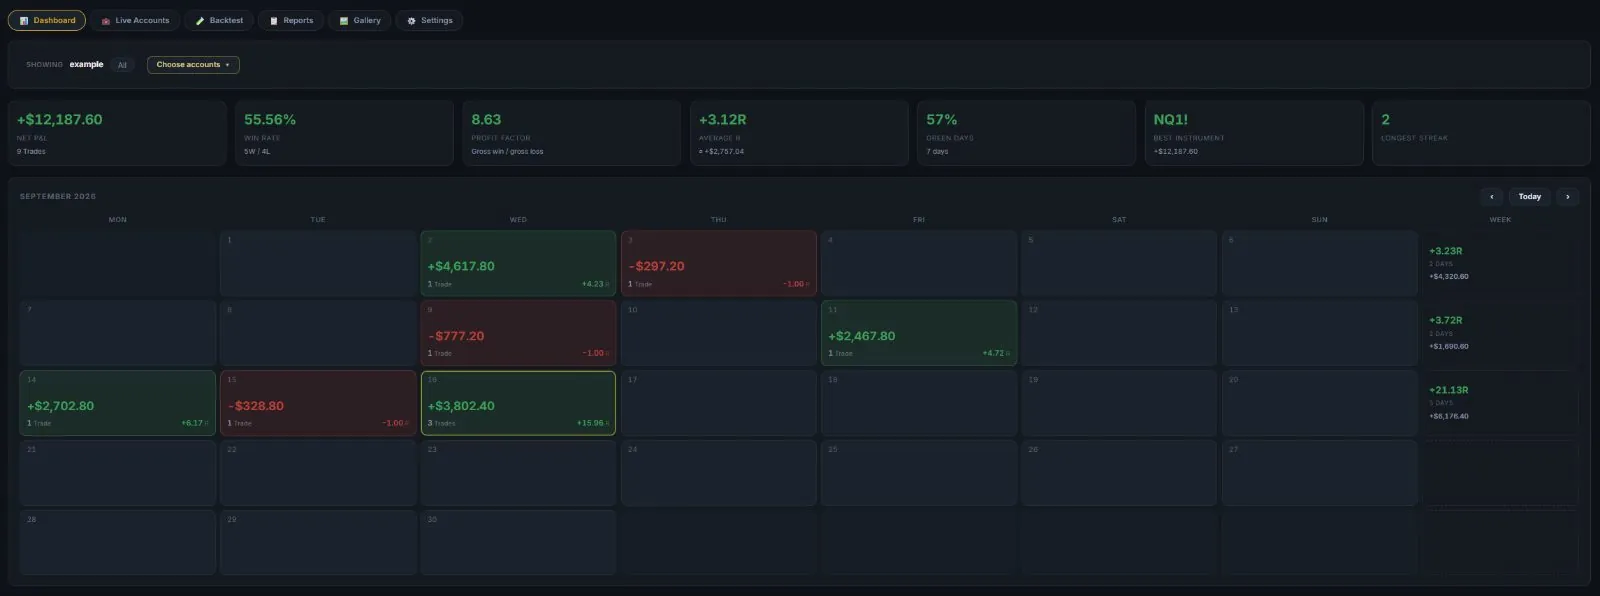Select the September 14 day with +$2,702.80

117,403
